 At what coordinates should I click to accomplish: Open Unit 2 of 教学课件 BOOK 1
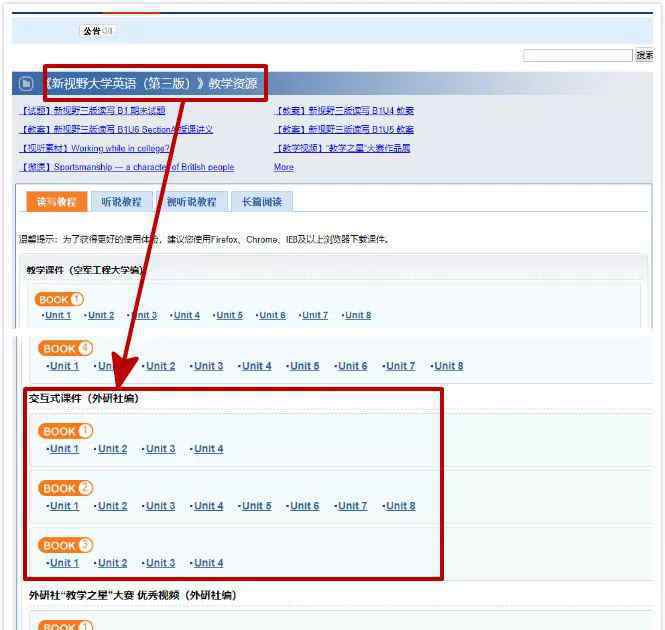[101, 315]
